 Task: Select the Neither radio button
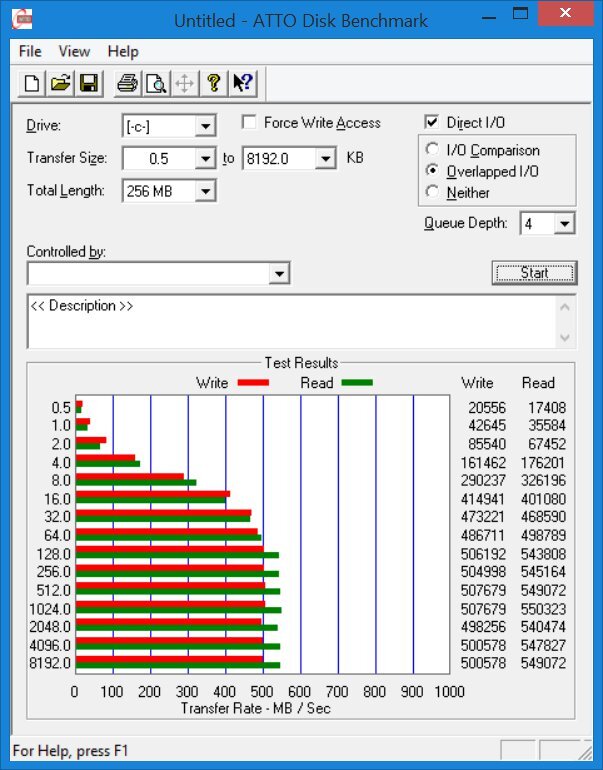point(432,192)
